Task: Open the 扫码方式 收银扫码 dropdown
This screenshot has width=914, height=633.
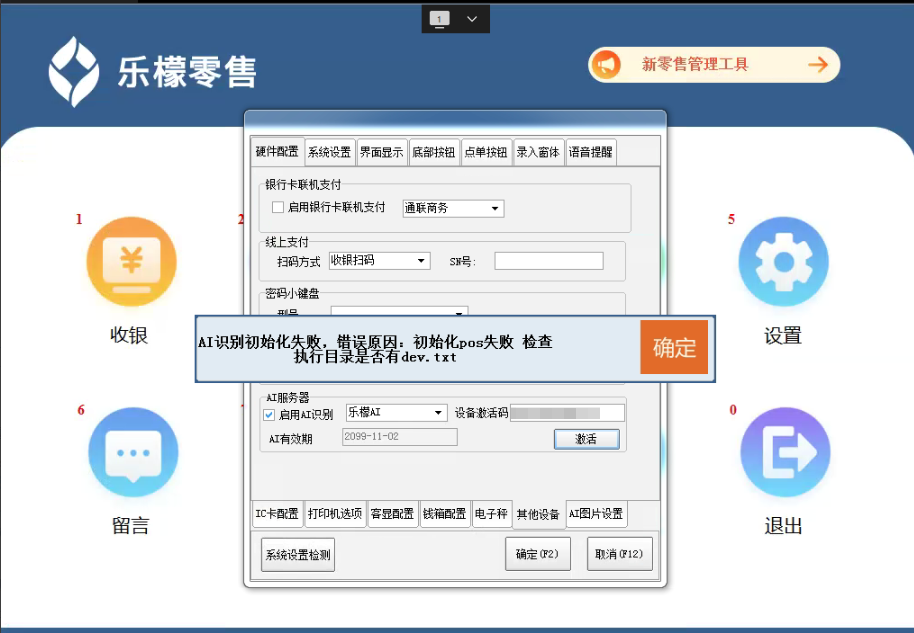Action: coord(379,261)
